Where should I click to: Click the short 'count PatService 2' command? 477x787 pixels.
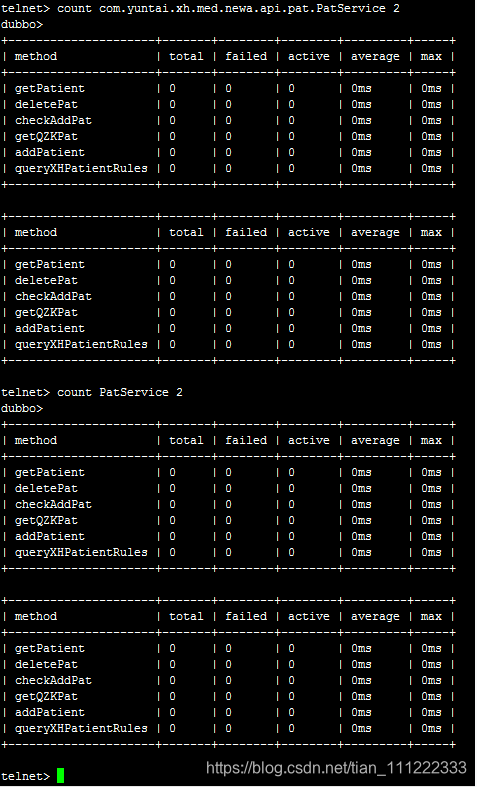120,392
